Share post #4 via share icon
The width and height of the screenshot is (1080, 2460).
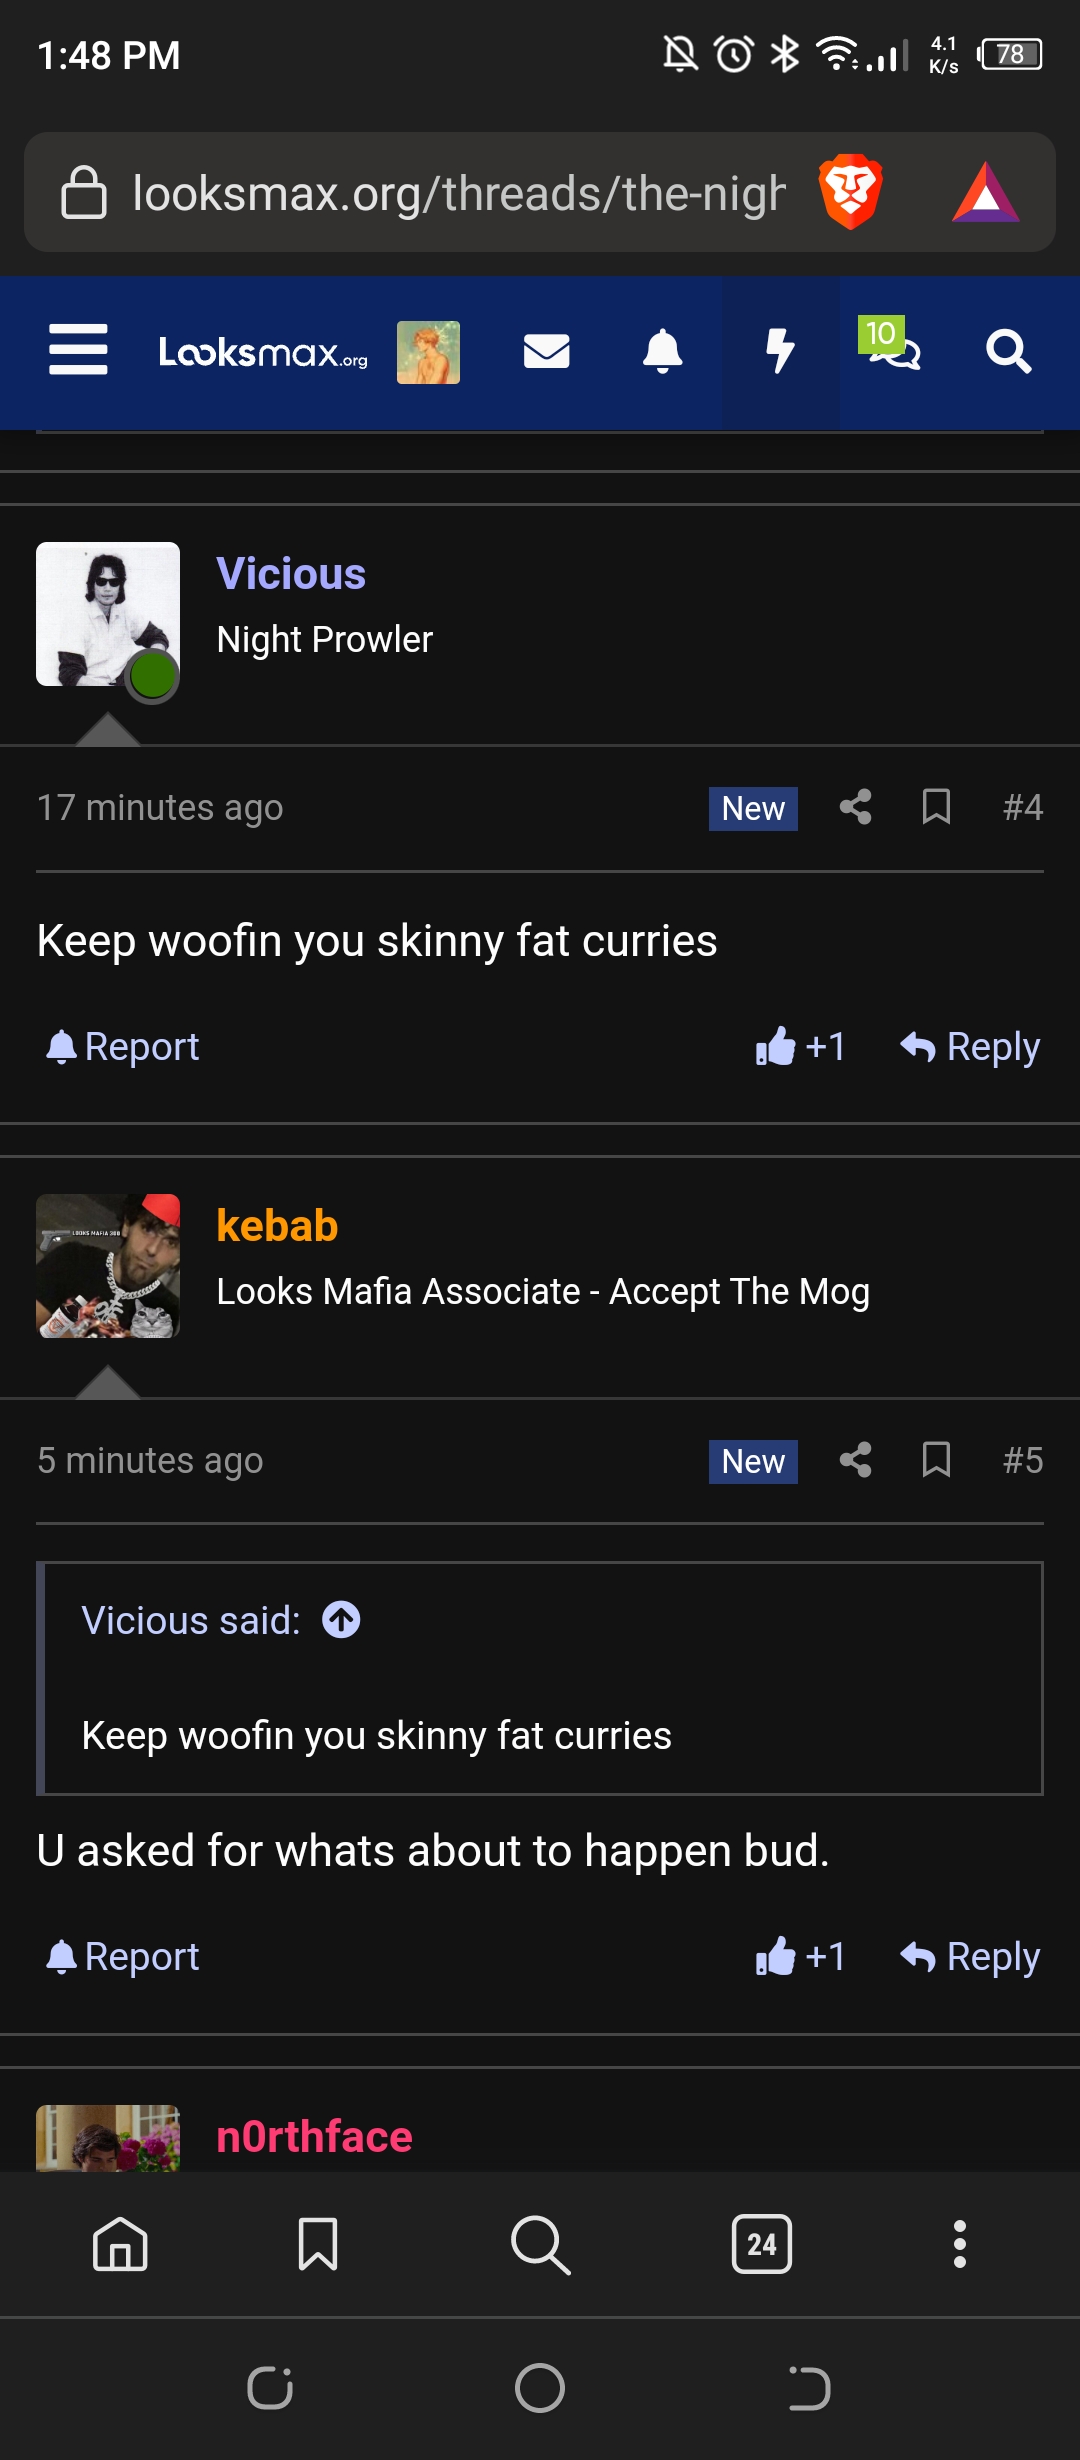pyautogui.click(x=855, y=807)
